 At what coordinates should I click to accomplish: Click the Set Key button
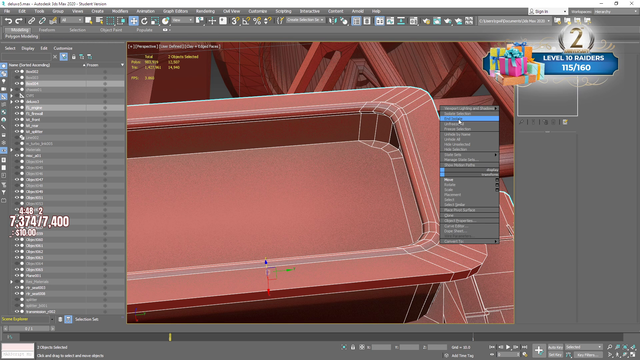tap(555, 355)
